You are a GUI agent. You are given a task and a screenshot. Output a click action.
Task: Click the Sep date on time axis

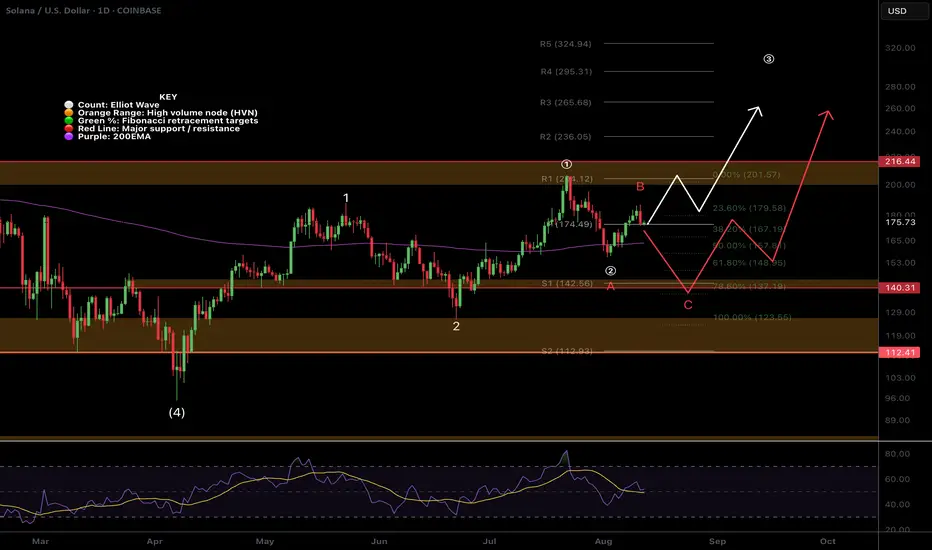tap(717, 541)
